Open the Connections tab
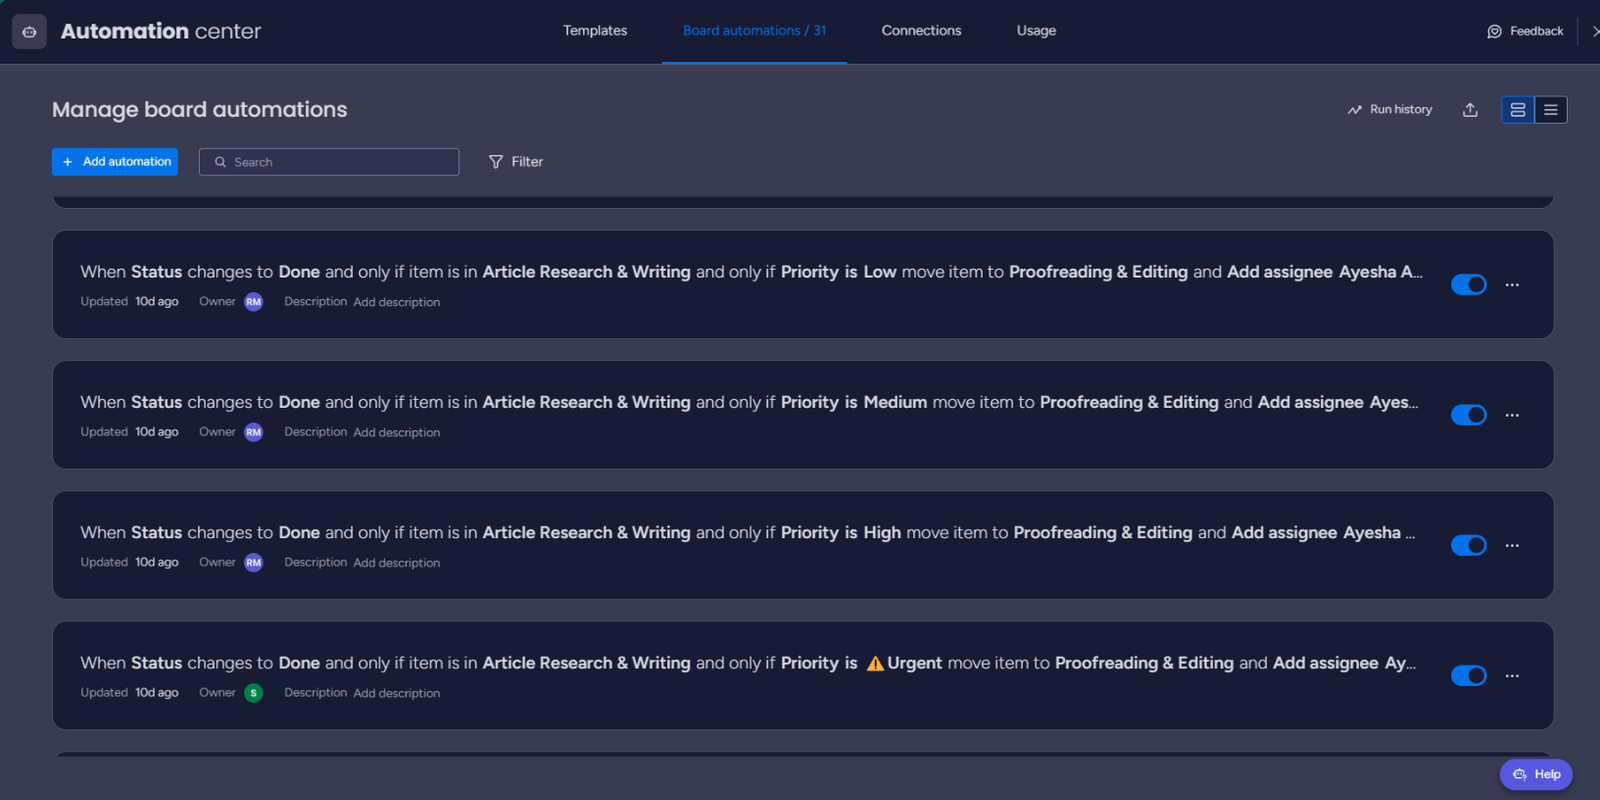Image resolution: width=1600 pixels, height=800 pixels. (x=921, y=31)
